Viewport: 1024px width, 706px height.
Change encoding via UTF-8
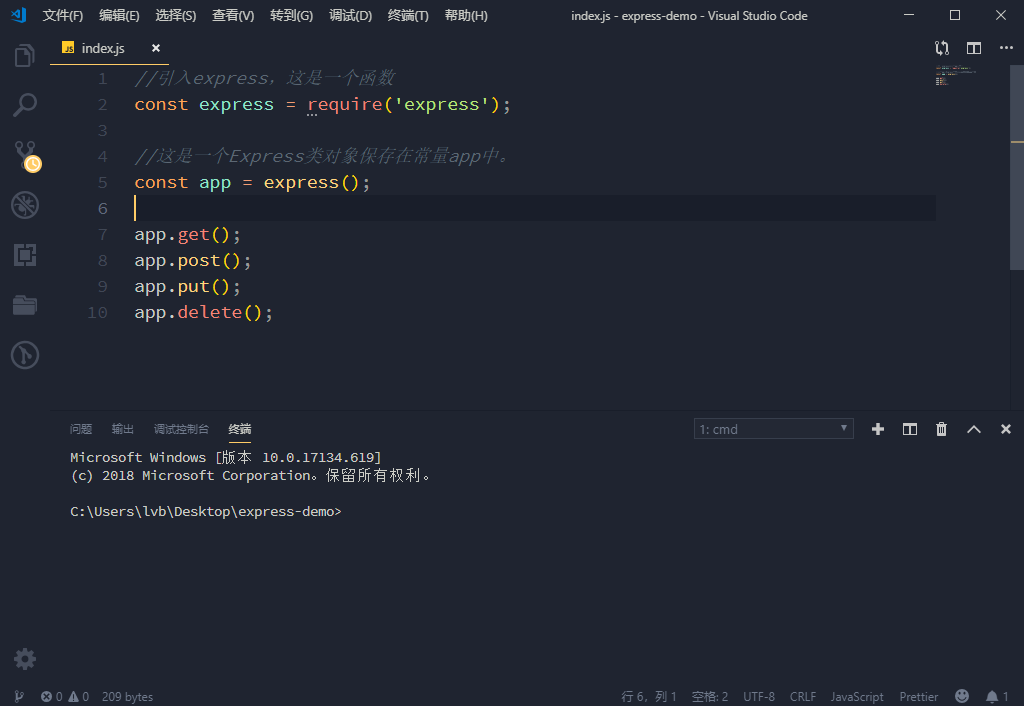tap(759, 697)
